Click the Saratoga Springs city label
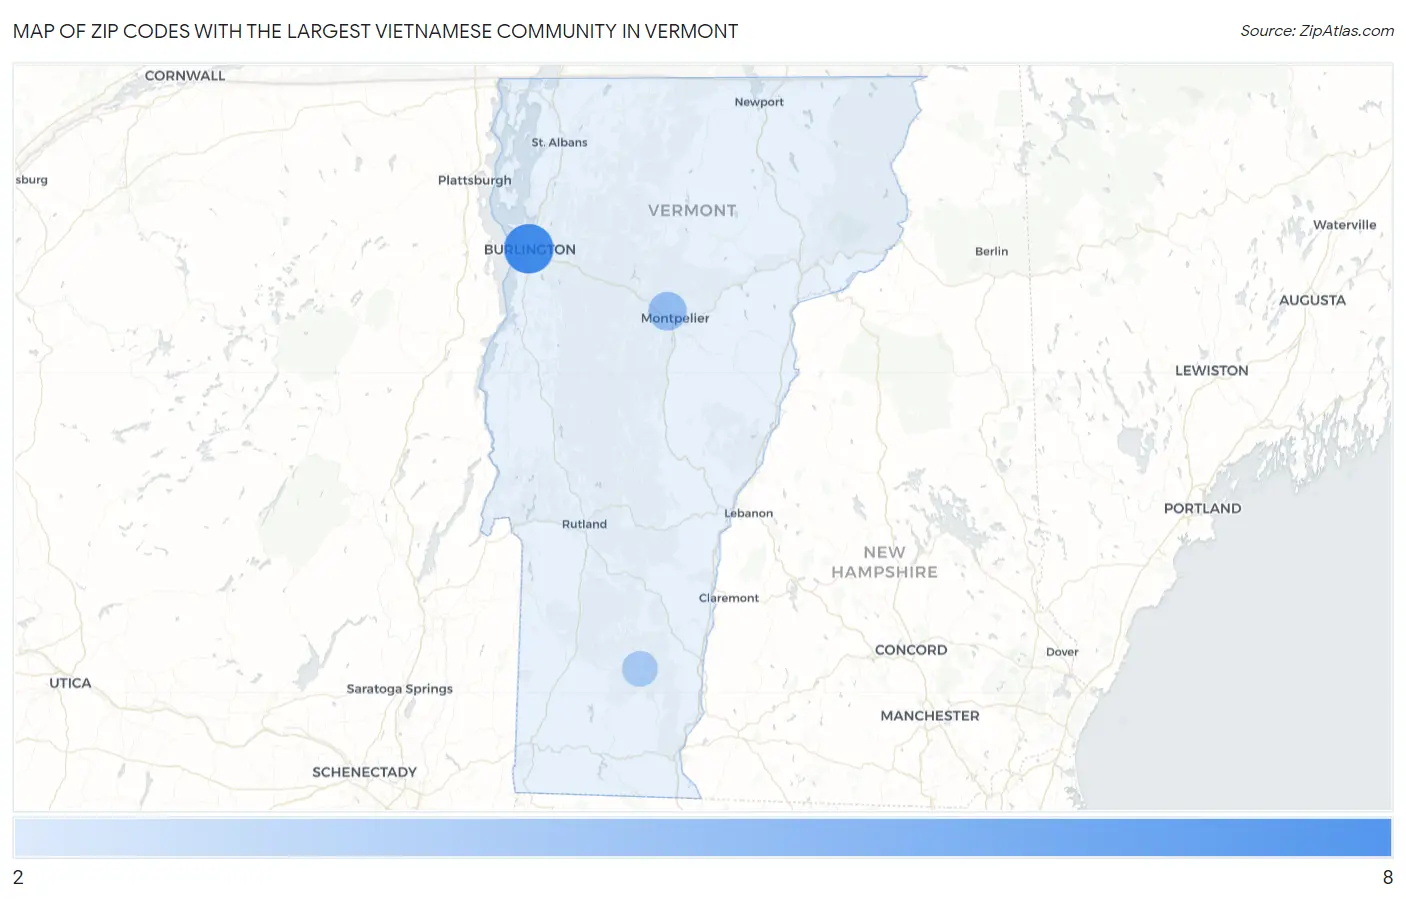Viewport: 1406px width, 899px height. coord(399,689)
